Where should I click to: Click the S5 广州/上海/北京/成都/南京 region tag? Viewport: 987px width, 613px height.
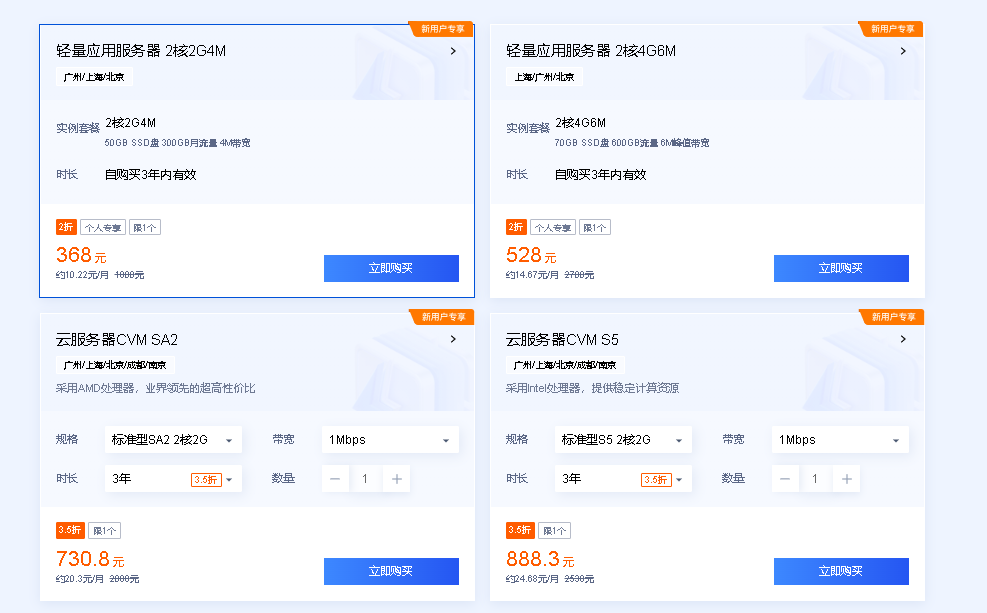tap(565, 365)
